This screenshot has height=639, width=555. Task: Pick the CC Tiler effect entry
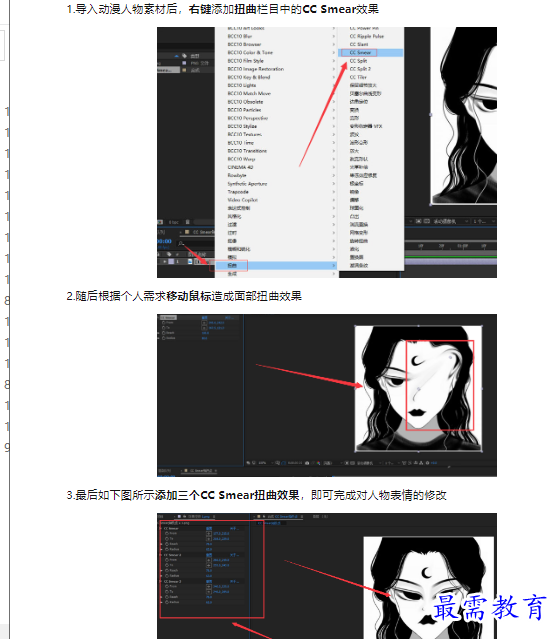[358, 77]
